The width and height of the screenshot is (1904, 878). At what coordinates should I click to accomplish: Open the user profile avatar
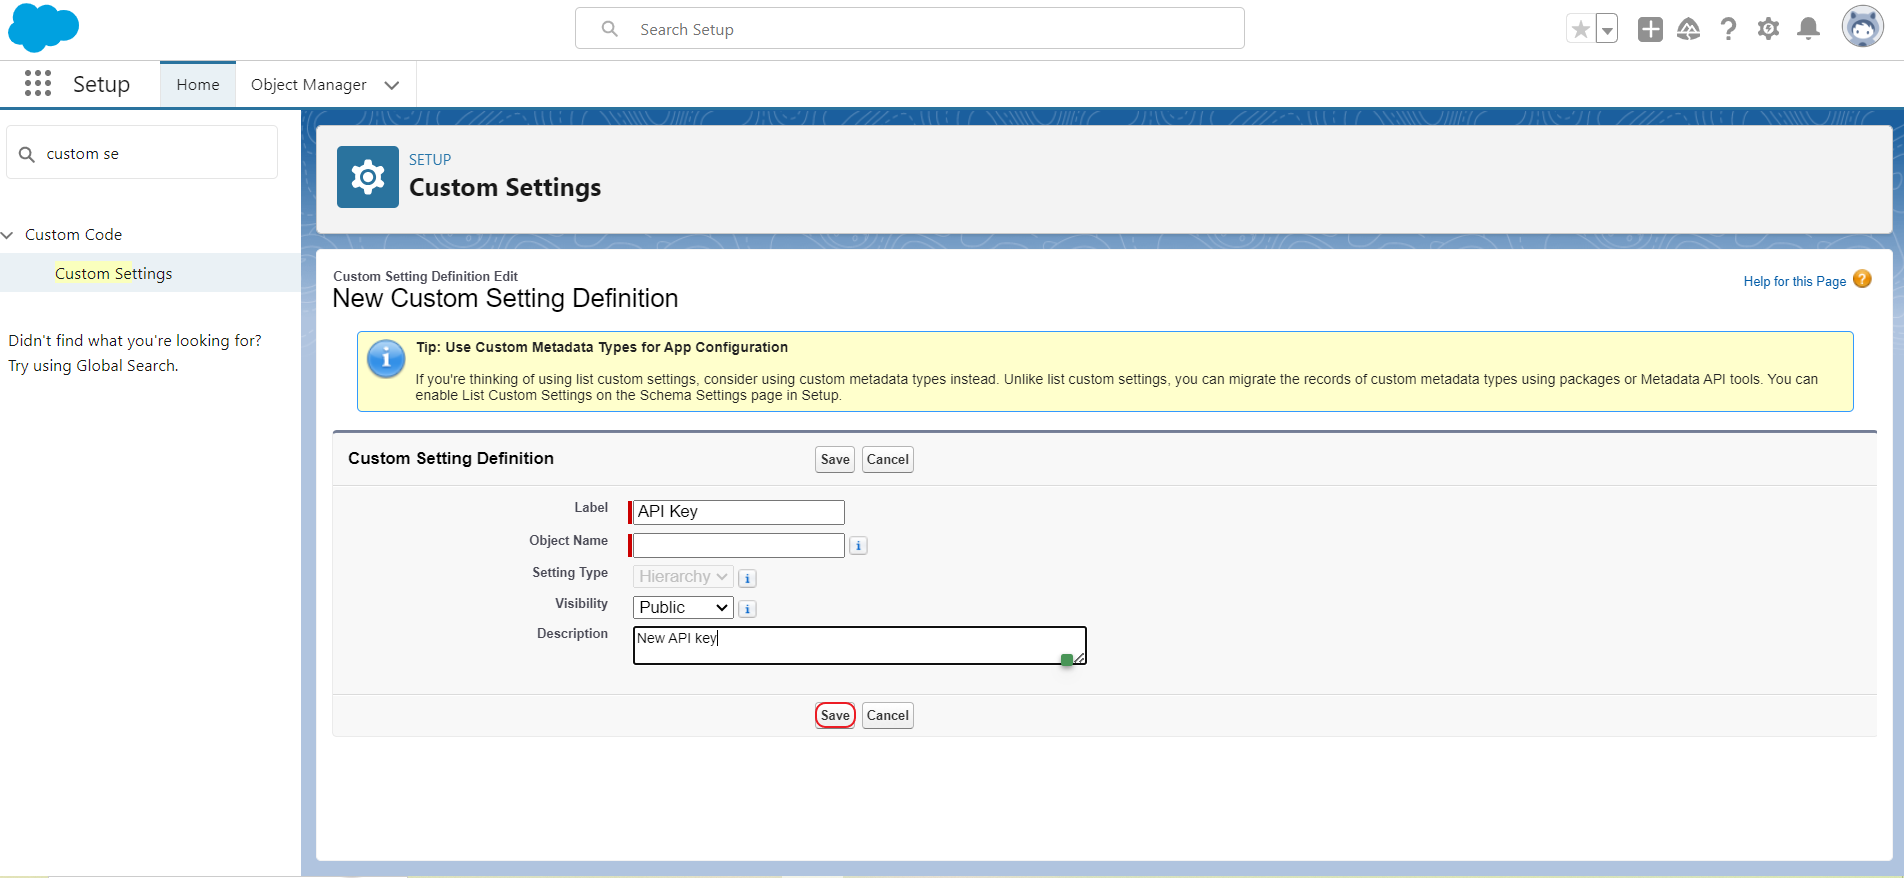pos(1862,28)
